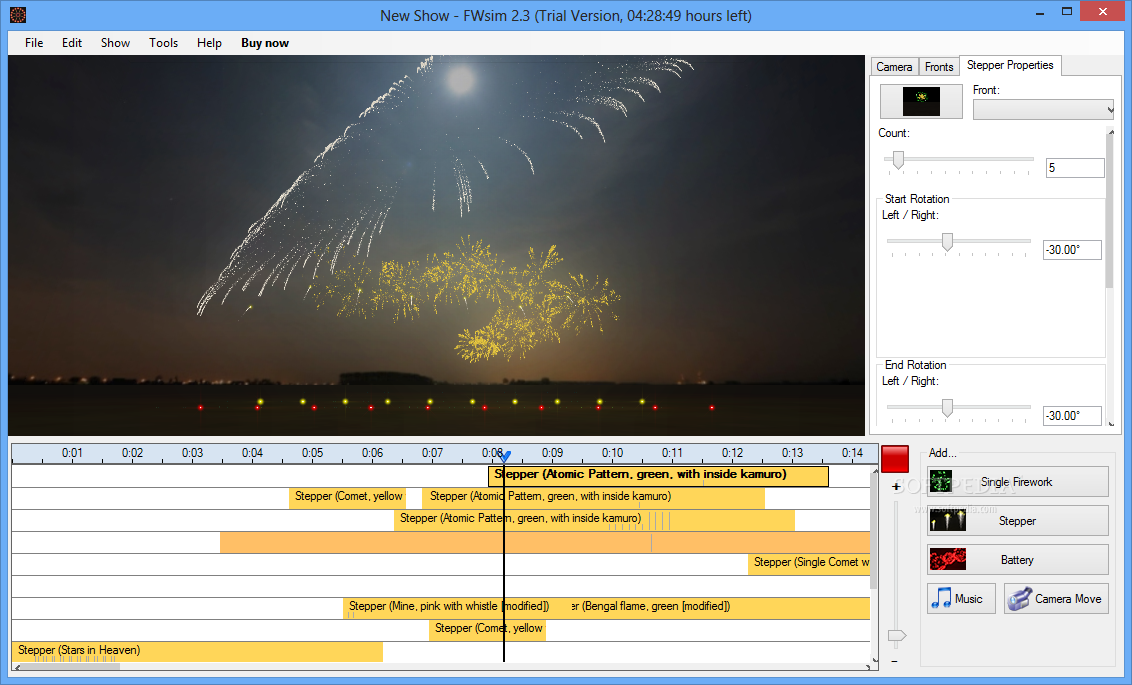1132x685 pixels.
Task: Click the Count slider handle
Action: pos(898,160)
